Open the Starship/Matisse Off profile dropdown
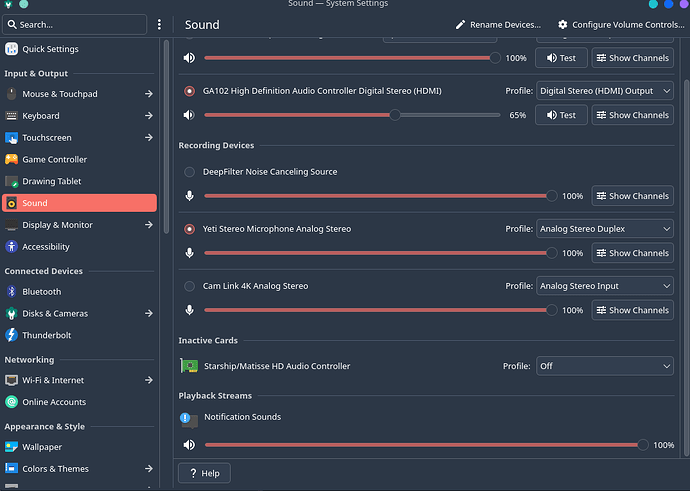690x491 pixels. click(x=605, y=366)
